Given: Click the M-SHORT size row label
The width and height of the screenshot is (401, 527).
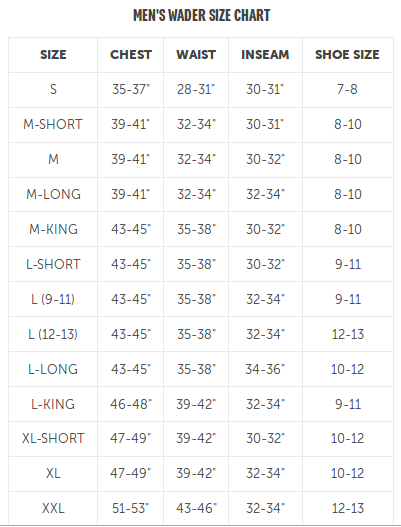Looking at the screenshot, I should pyautogui.click(x=53, y=124).
